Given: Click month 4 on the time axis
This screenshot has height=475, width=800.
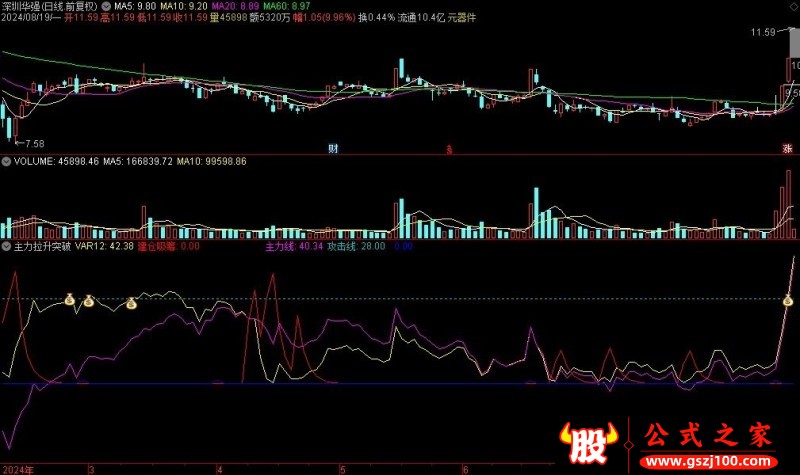Looking at the screenshot, I should 219,469.
